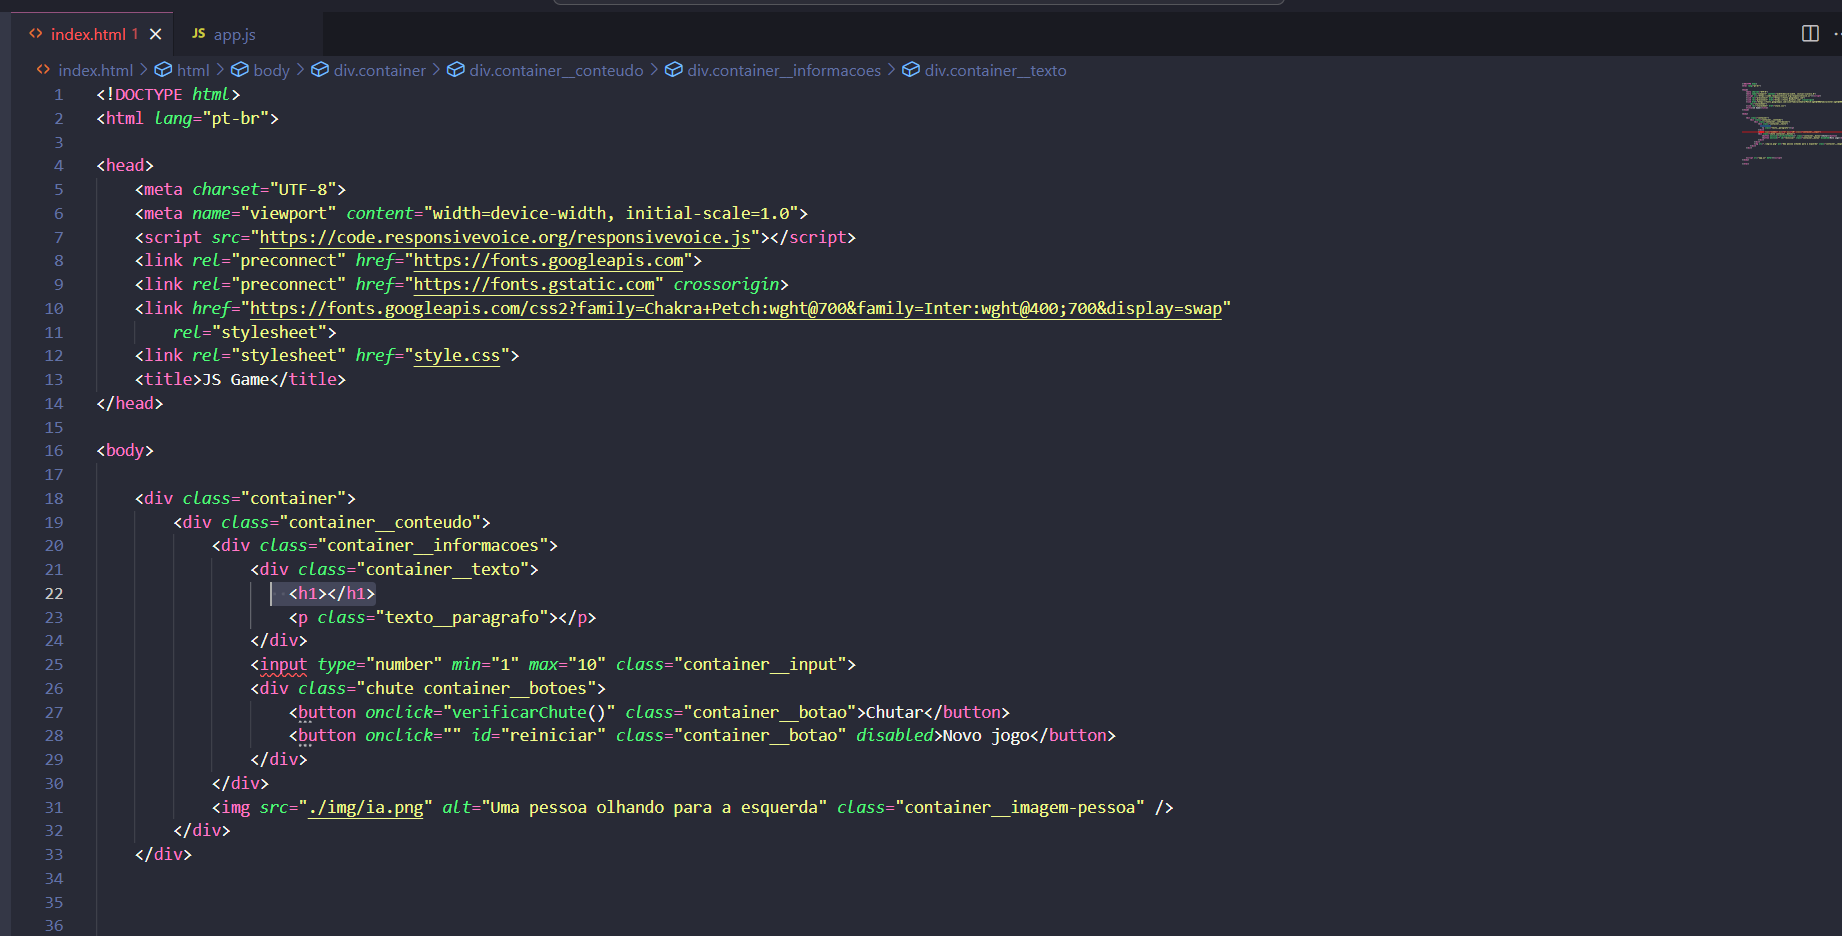Viewport: 1842px width, 936px height.
Task: Click the JS Game title text
Action: [x=235, y=380]
